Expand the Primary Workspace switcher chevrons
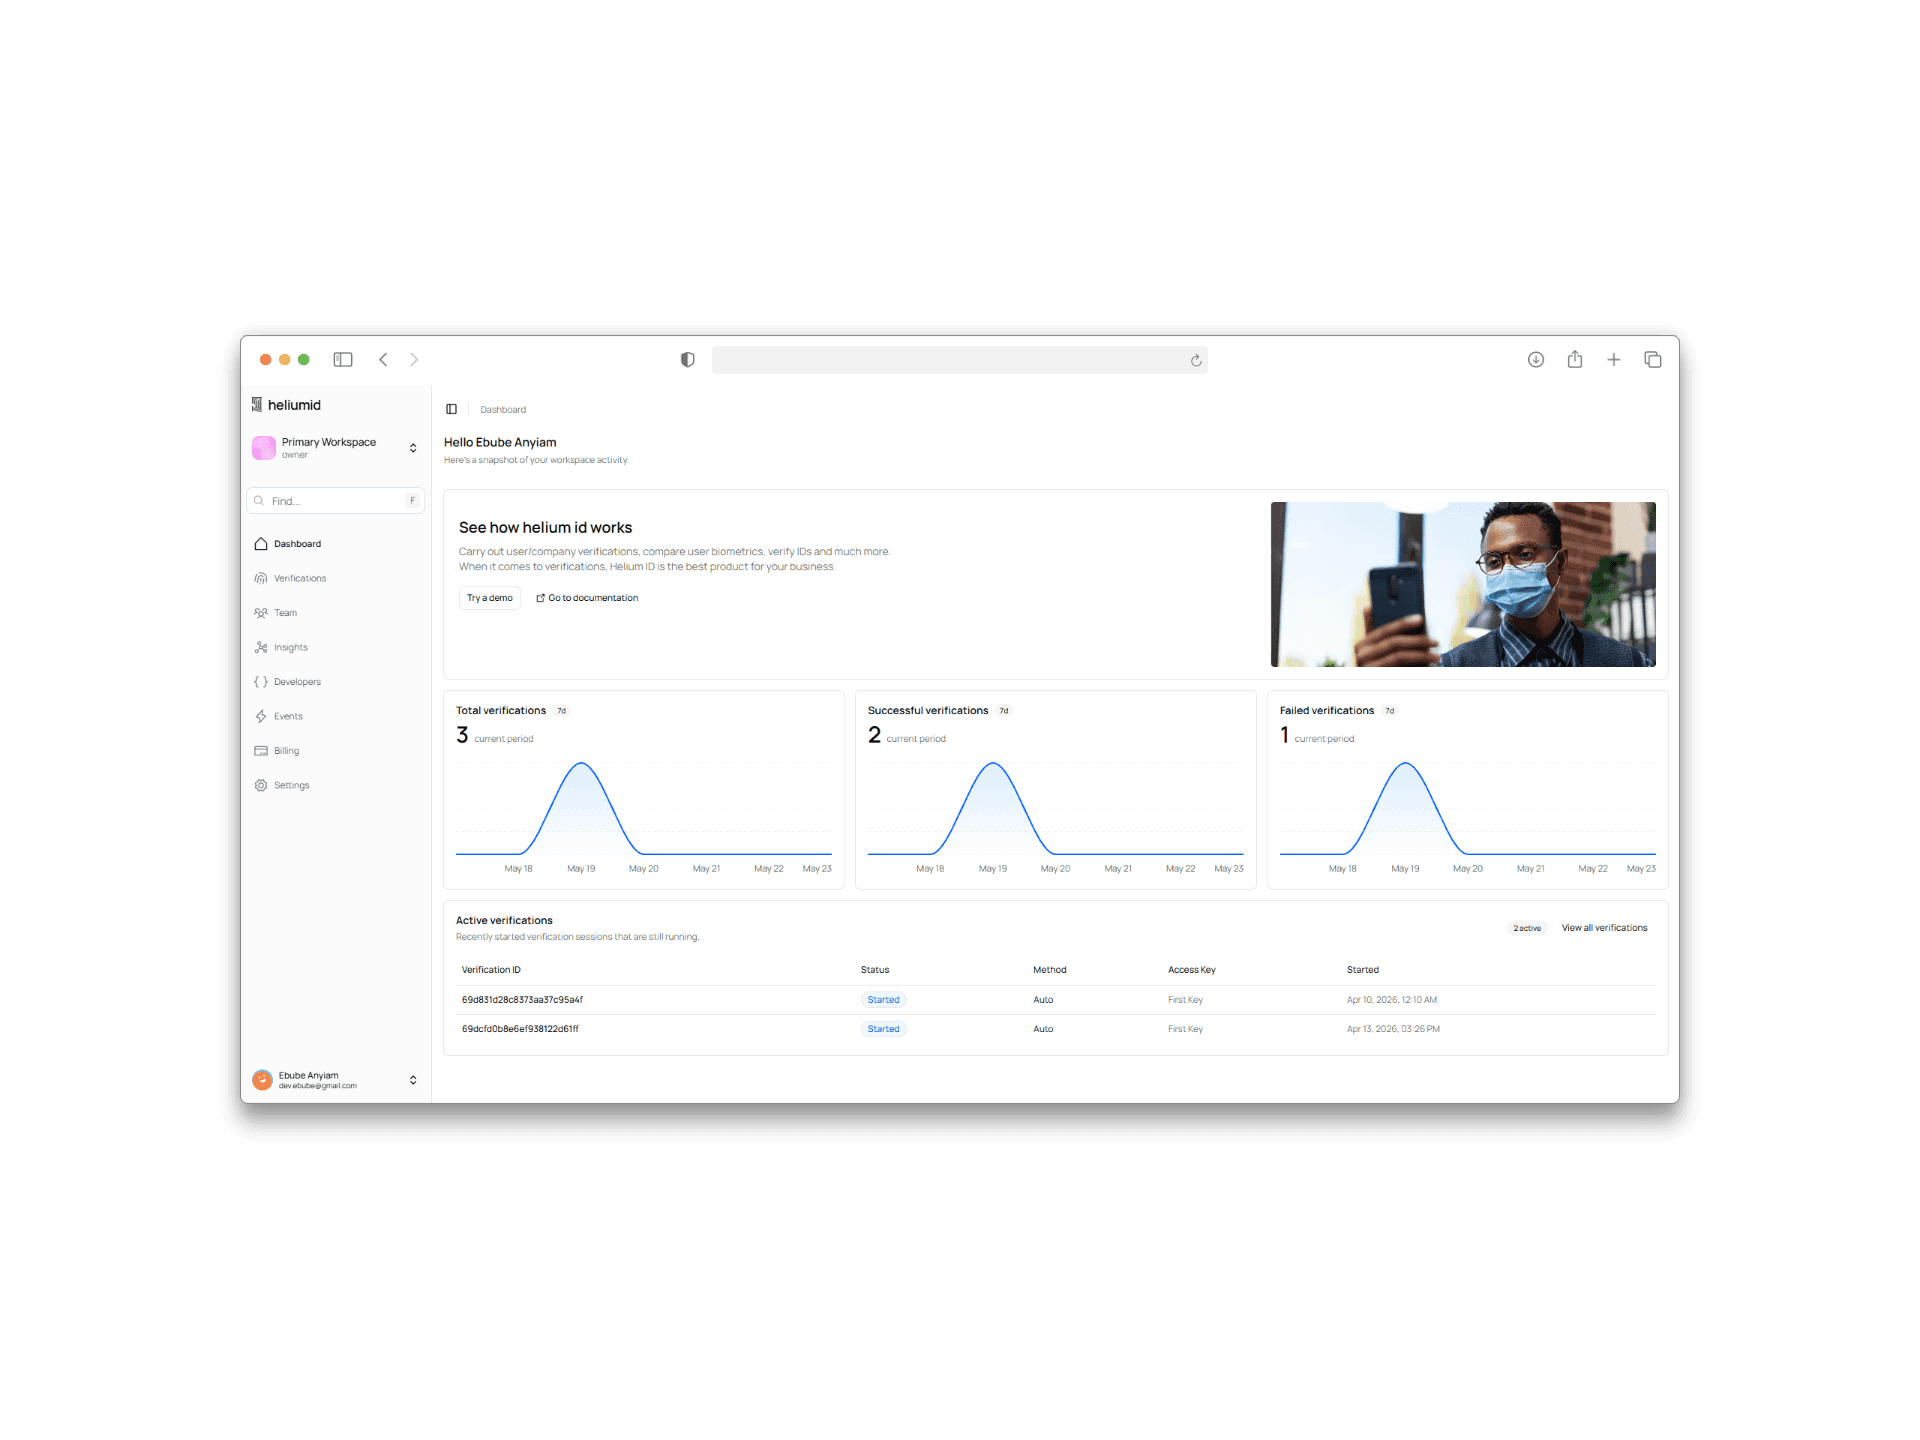 click(x=413, y=448)
